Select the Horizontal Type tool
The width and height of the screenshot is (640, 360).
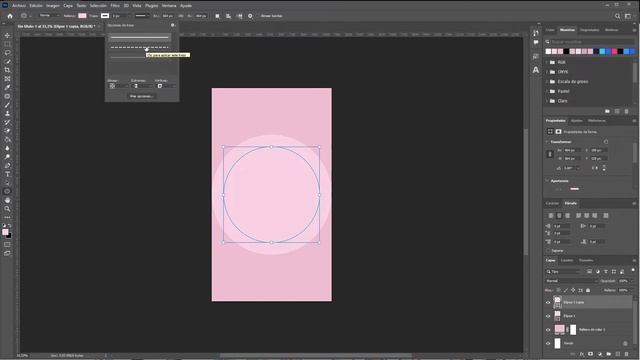click(7, 174)
